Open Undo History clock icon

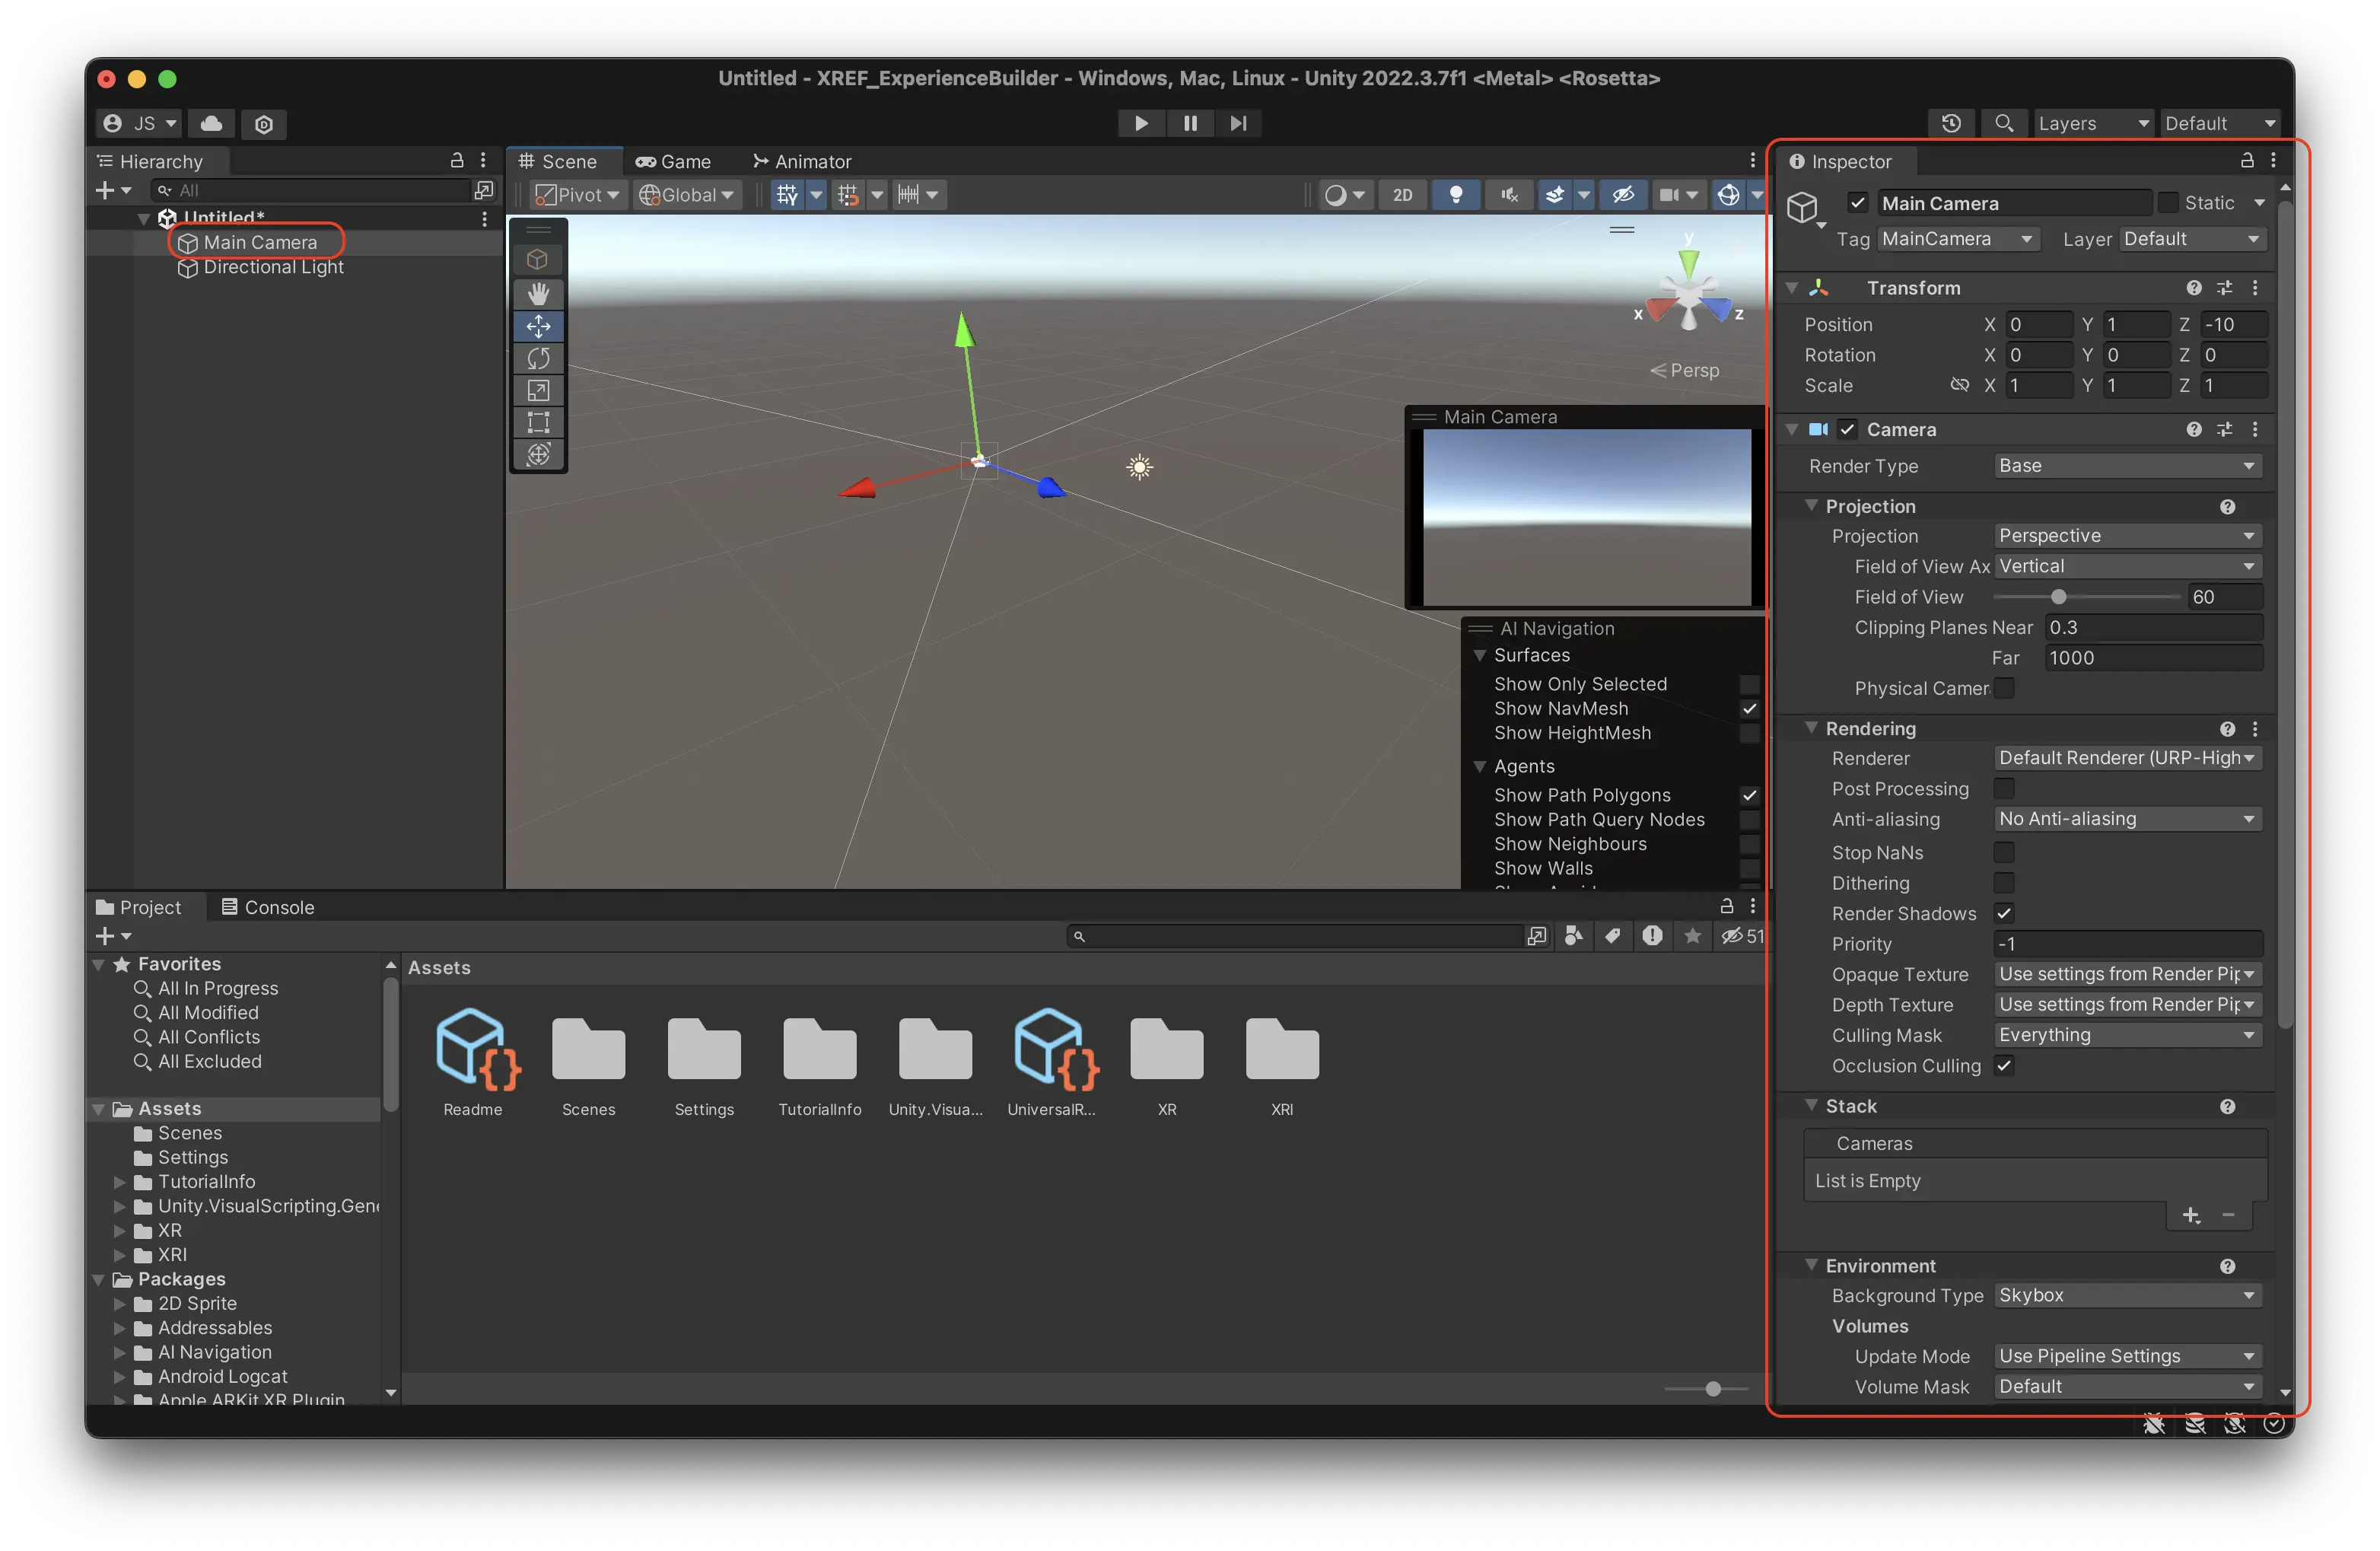click(x=1950, y=123)
